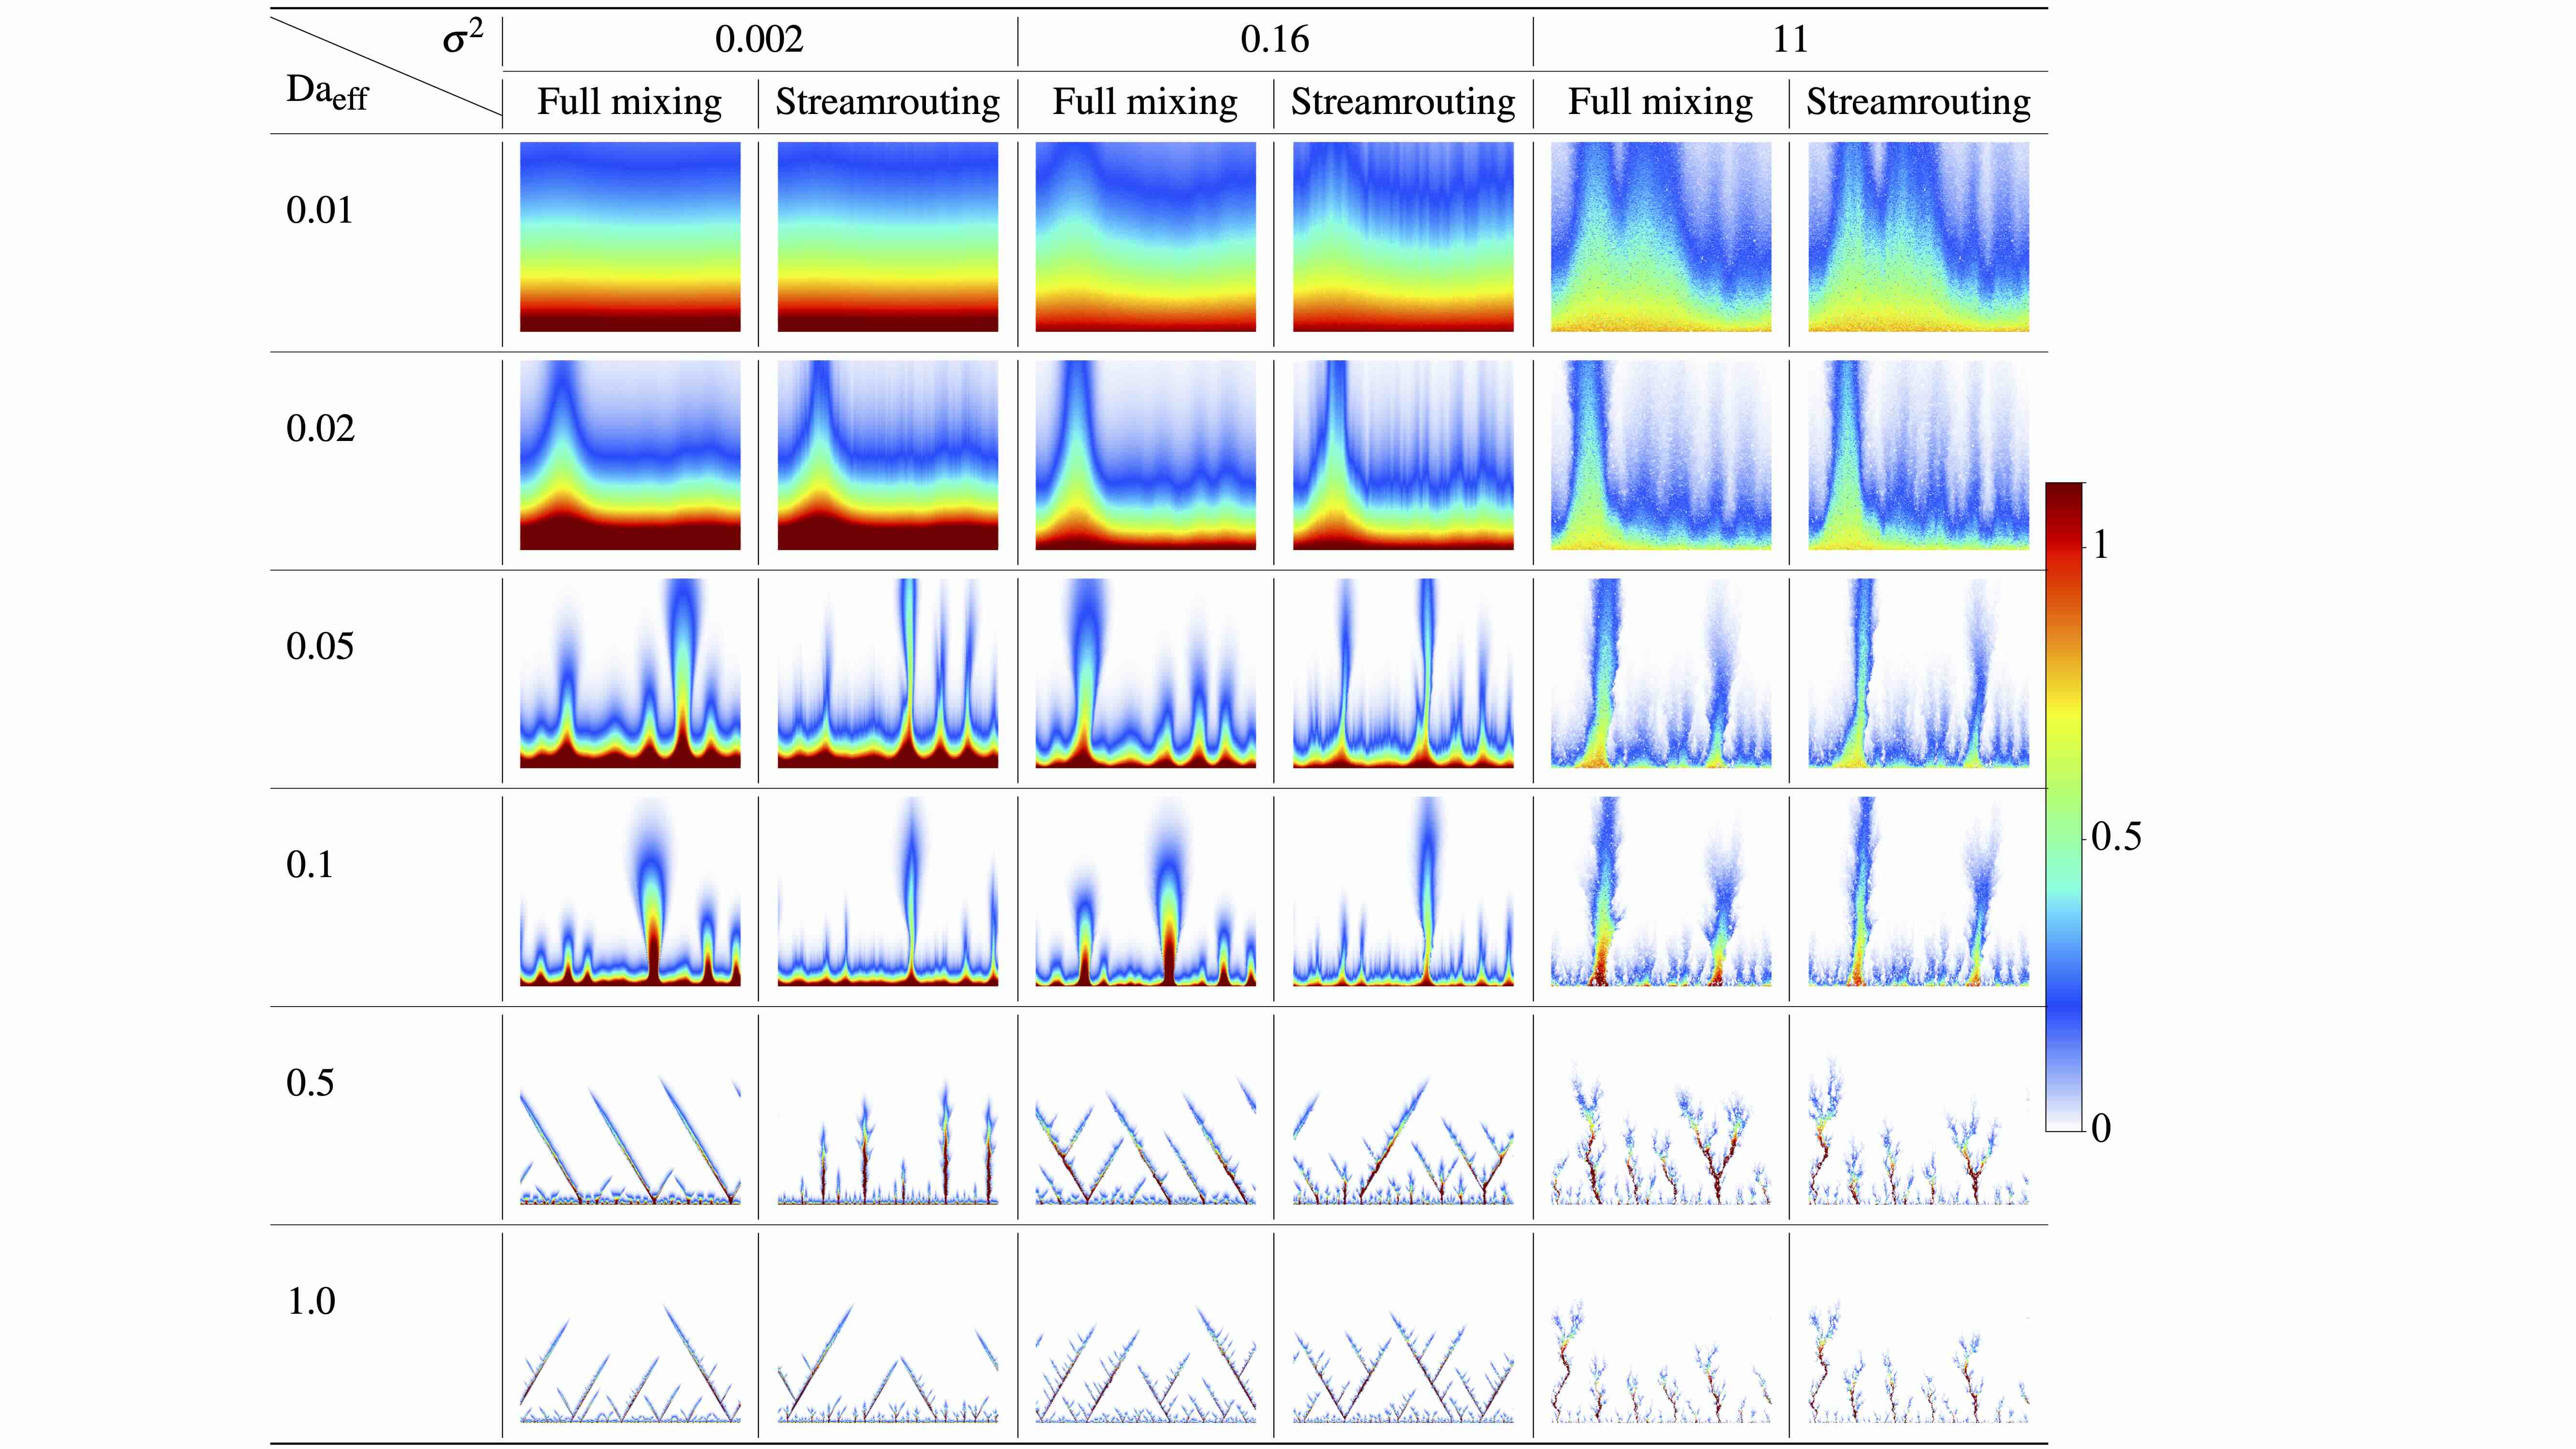The image size is (2576, 1449).
Task: Click the 1.0 Da_eff row label
Action: tap(311, 1301)
